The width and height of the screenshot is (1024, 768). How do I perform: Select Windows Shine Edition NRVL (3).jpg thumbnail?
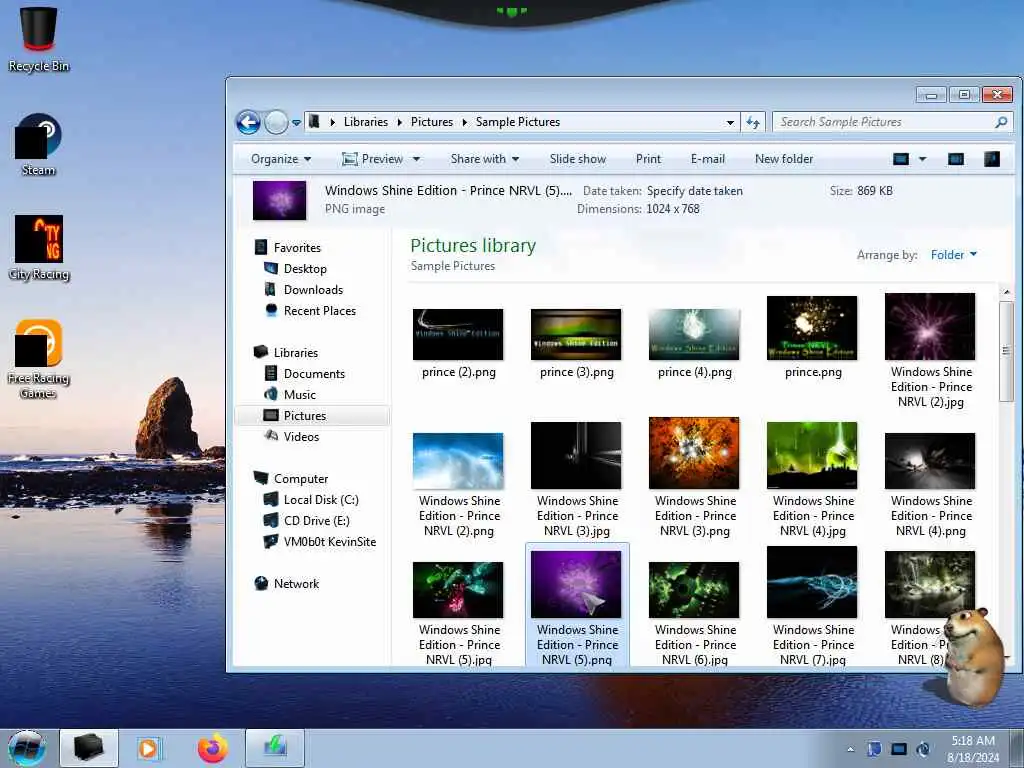(x=576, y=455)
